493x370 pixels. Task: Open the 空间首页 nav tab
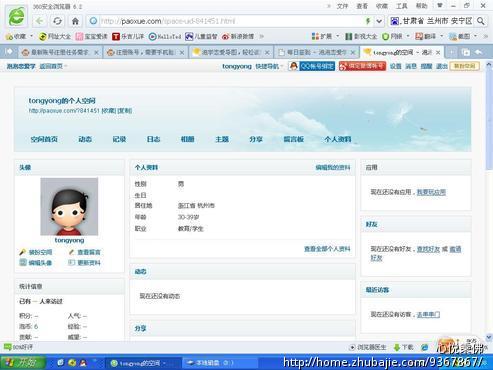44,139
